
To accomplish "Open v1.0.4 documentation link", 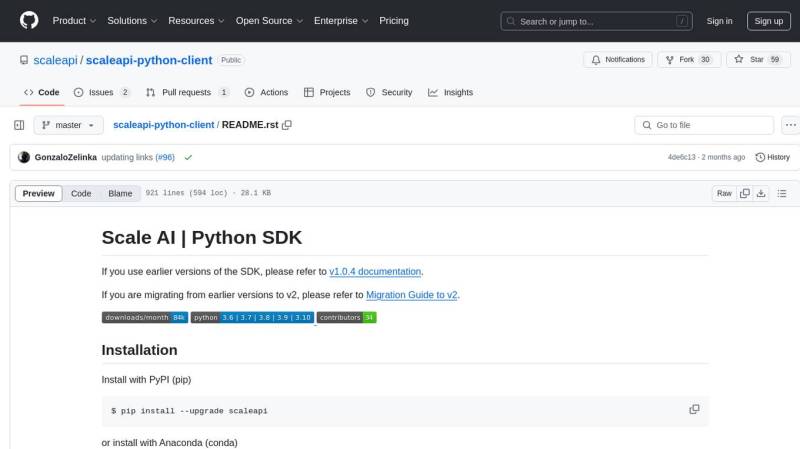I will [375, 271].
